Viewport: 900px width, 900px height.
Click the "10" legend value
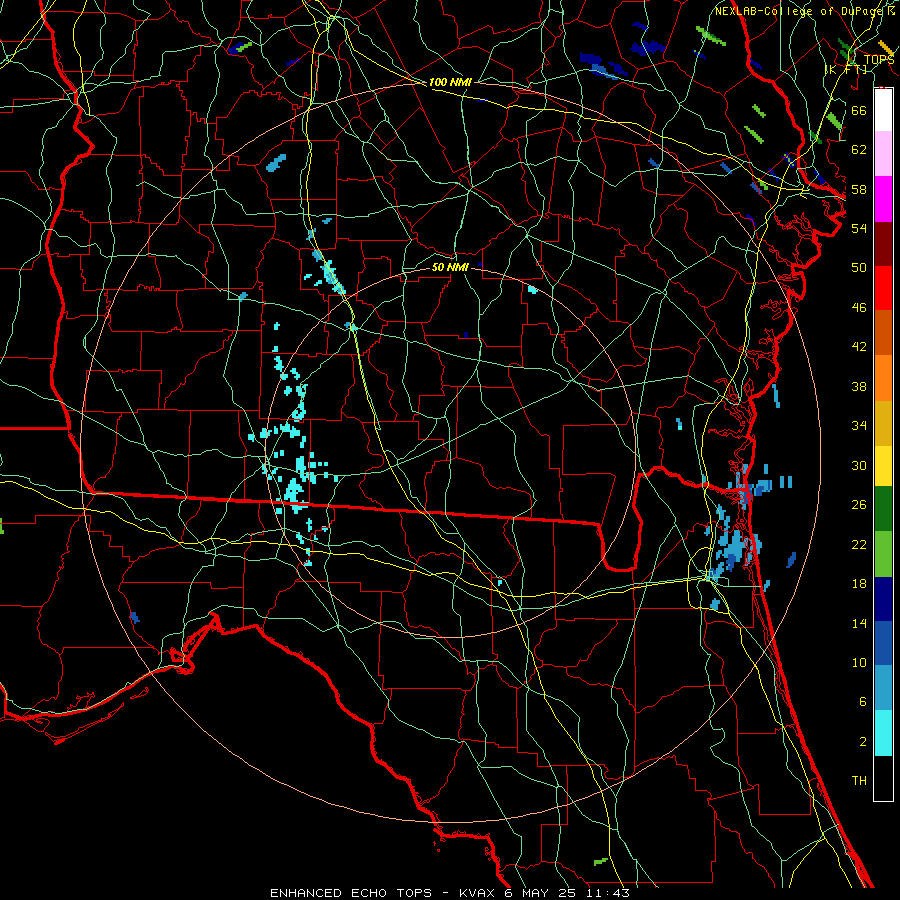859,663
